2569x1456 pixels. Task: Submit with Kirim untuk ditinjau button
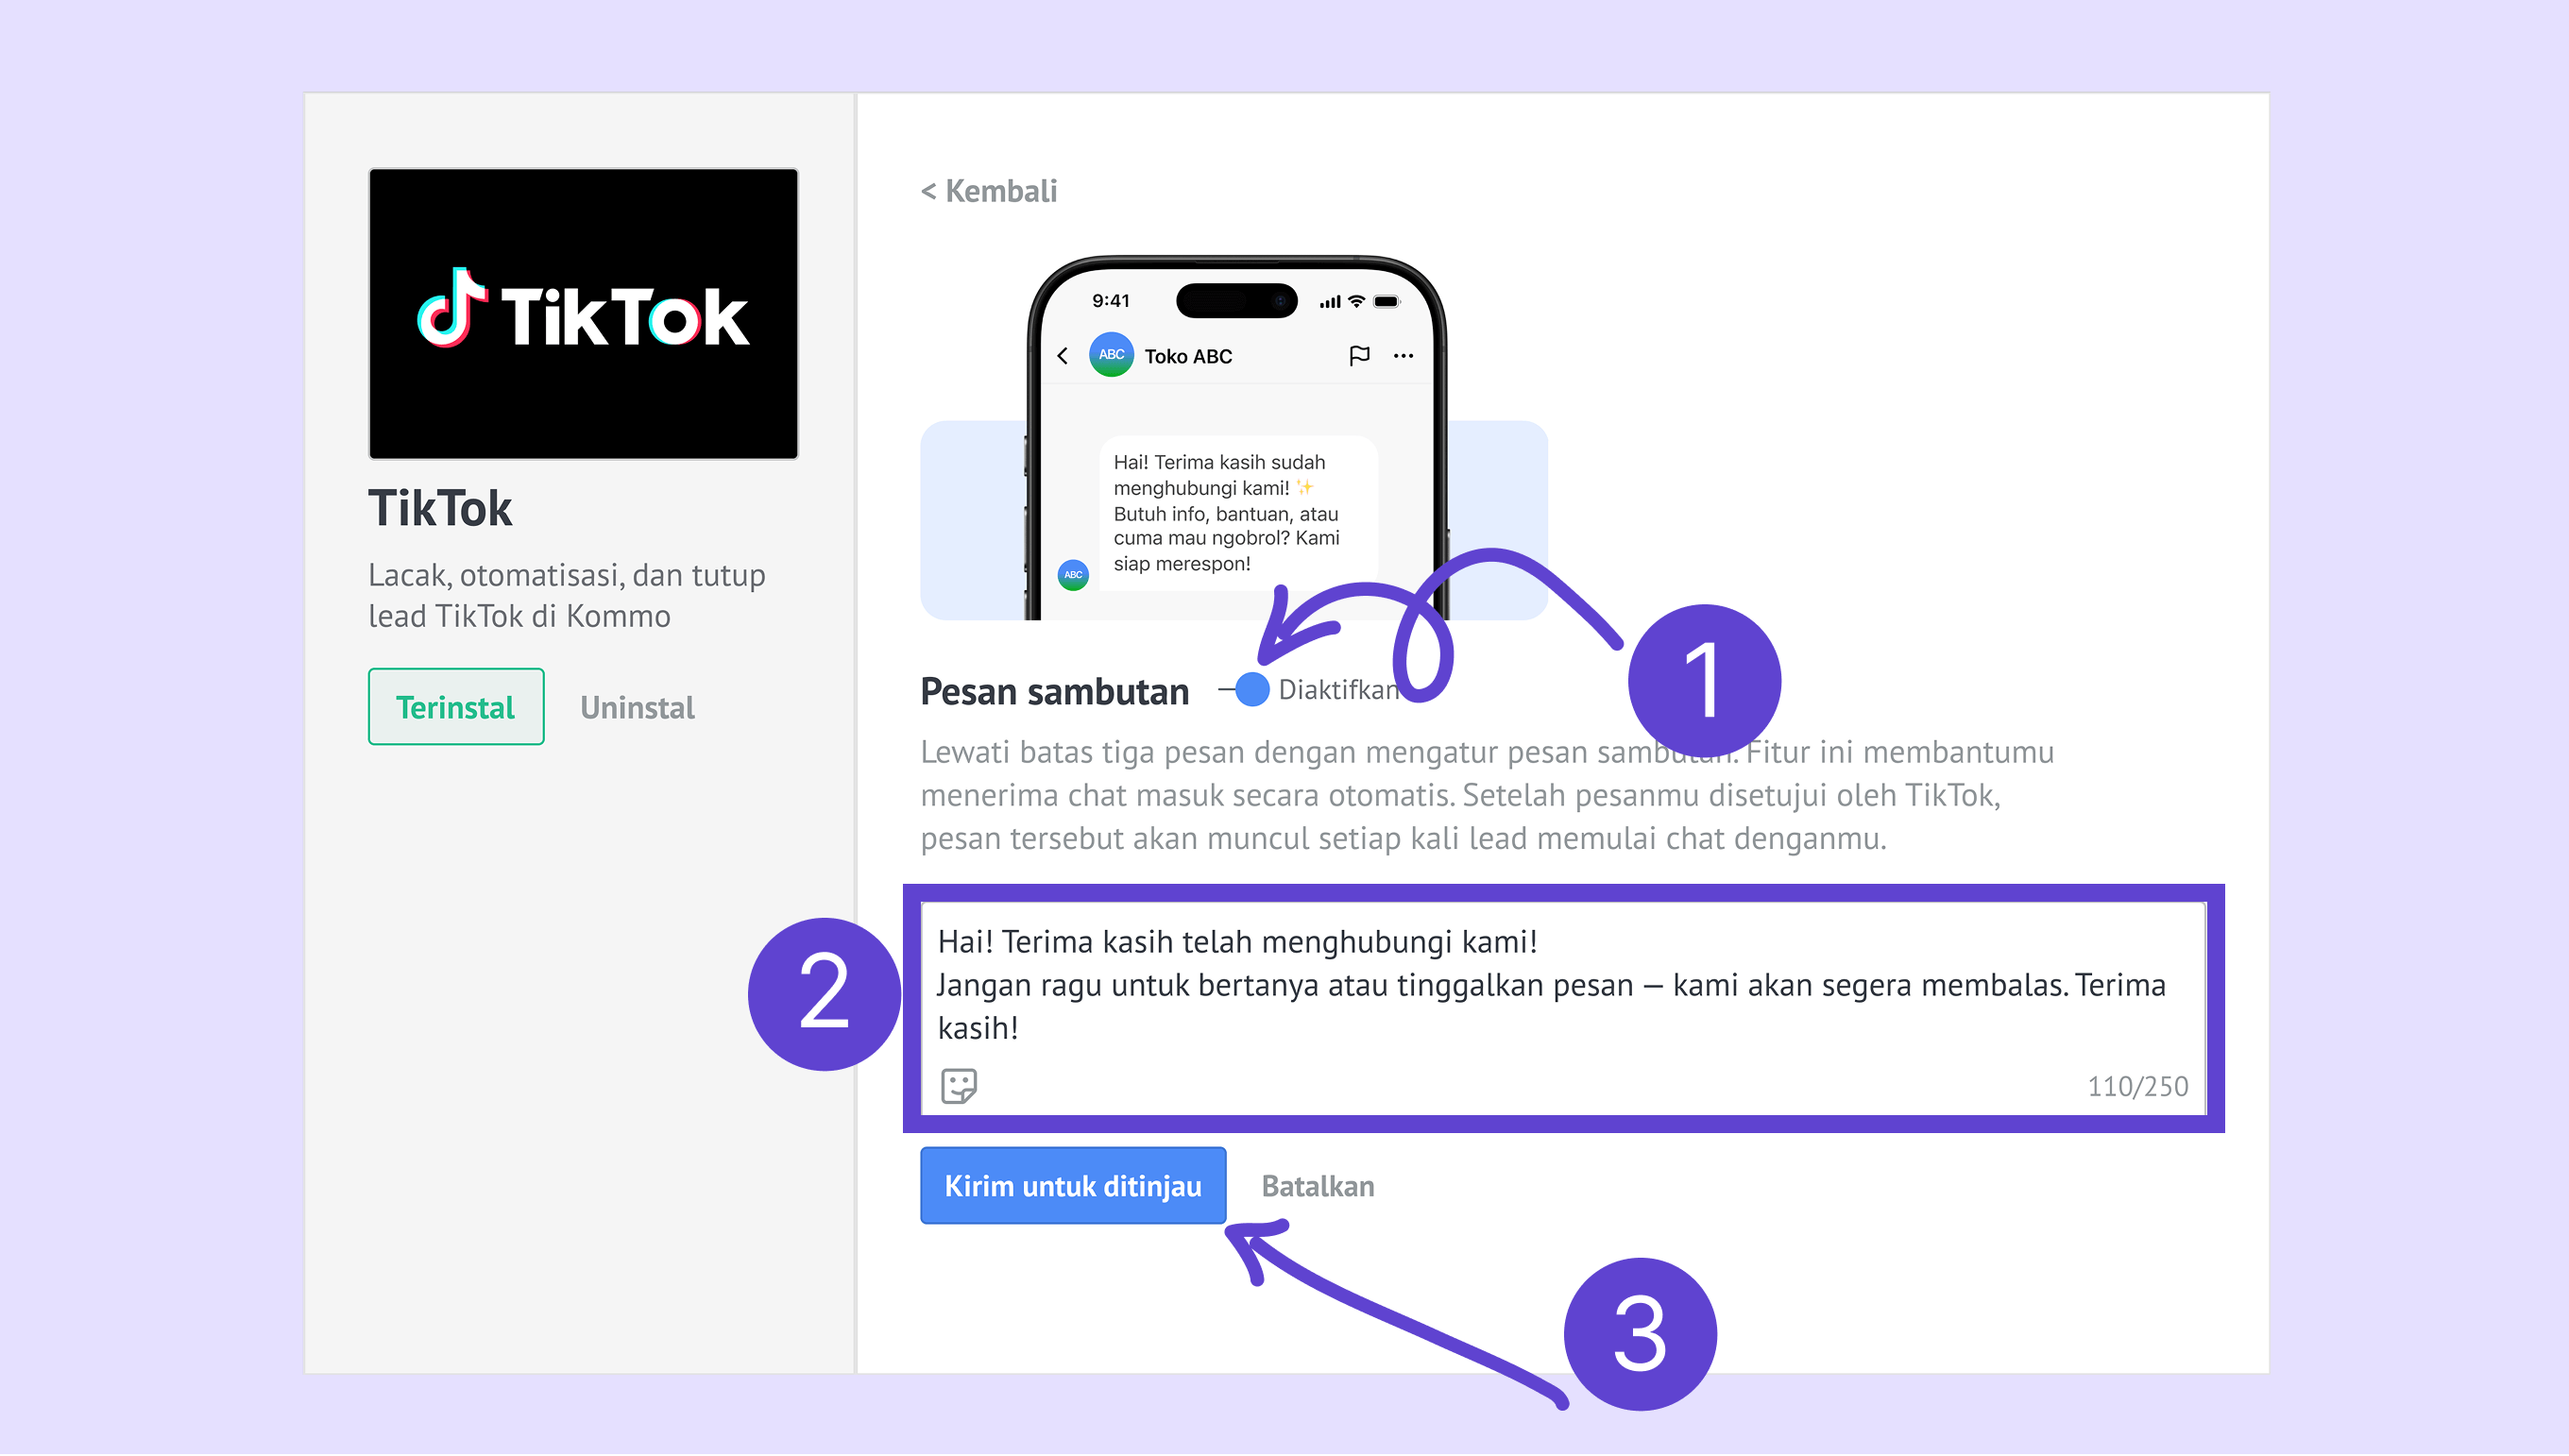tap(1073, 1186)
